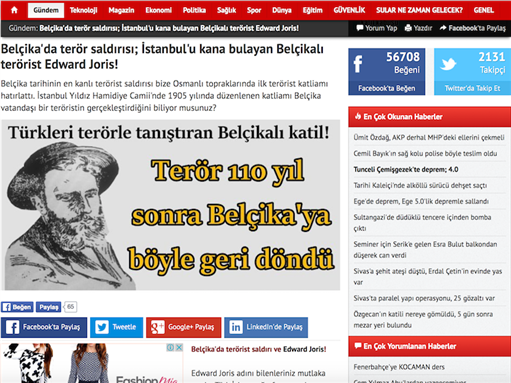Image resolution: width=511 pixels, height=383 pixels.
Task: Open news 'Cemil Bayık'ın sağ kolu polise'
Action: tap(425, 153)
